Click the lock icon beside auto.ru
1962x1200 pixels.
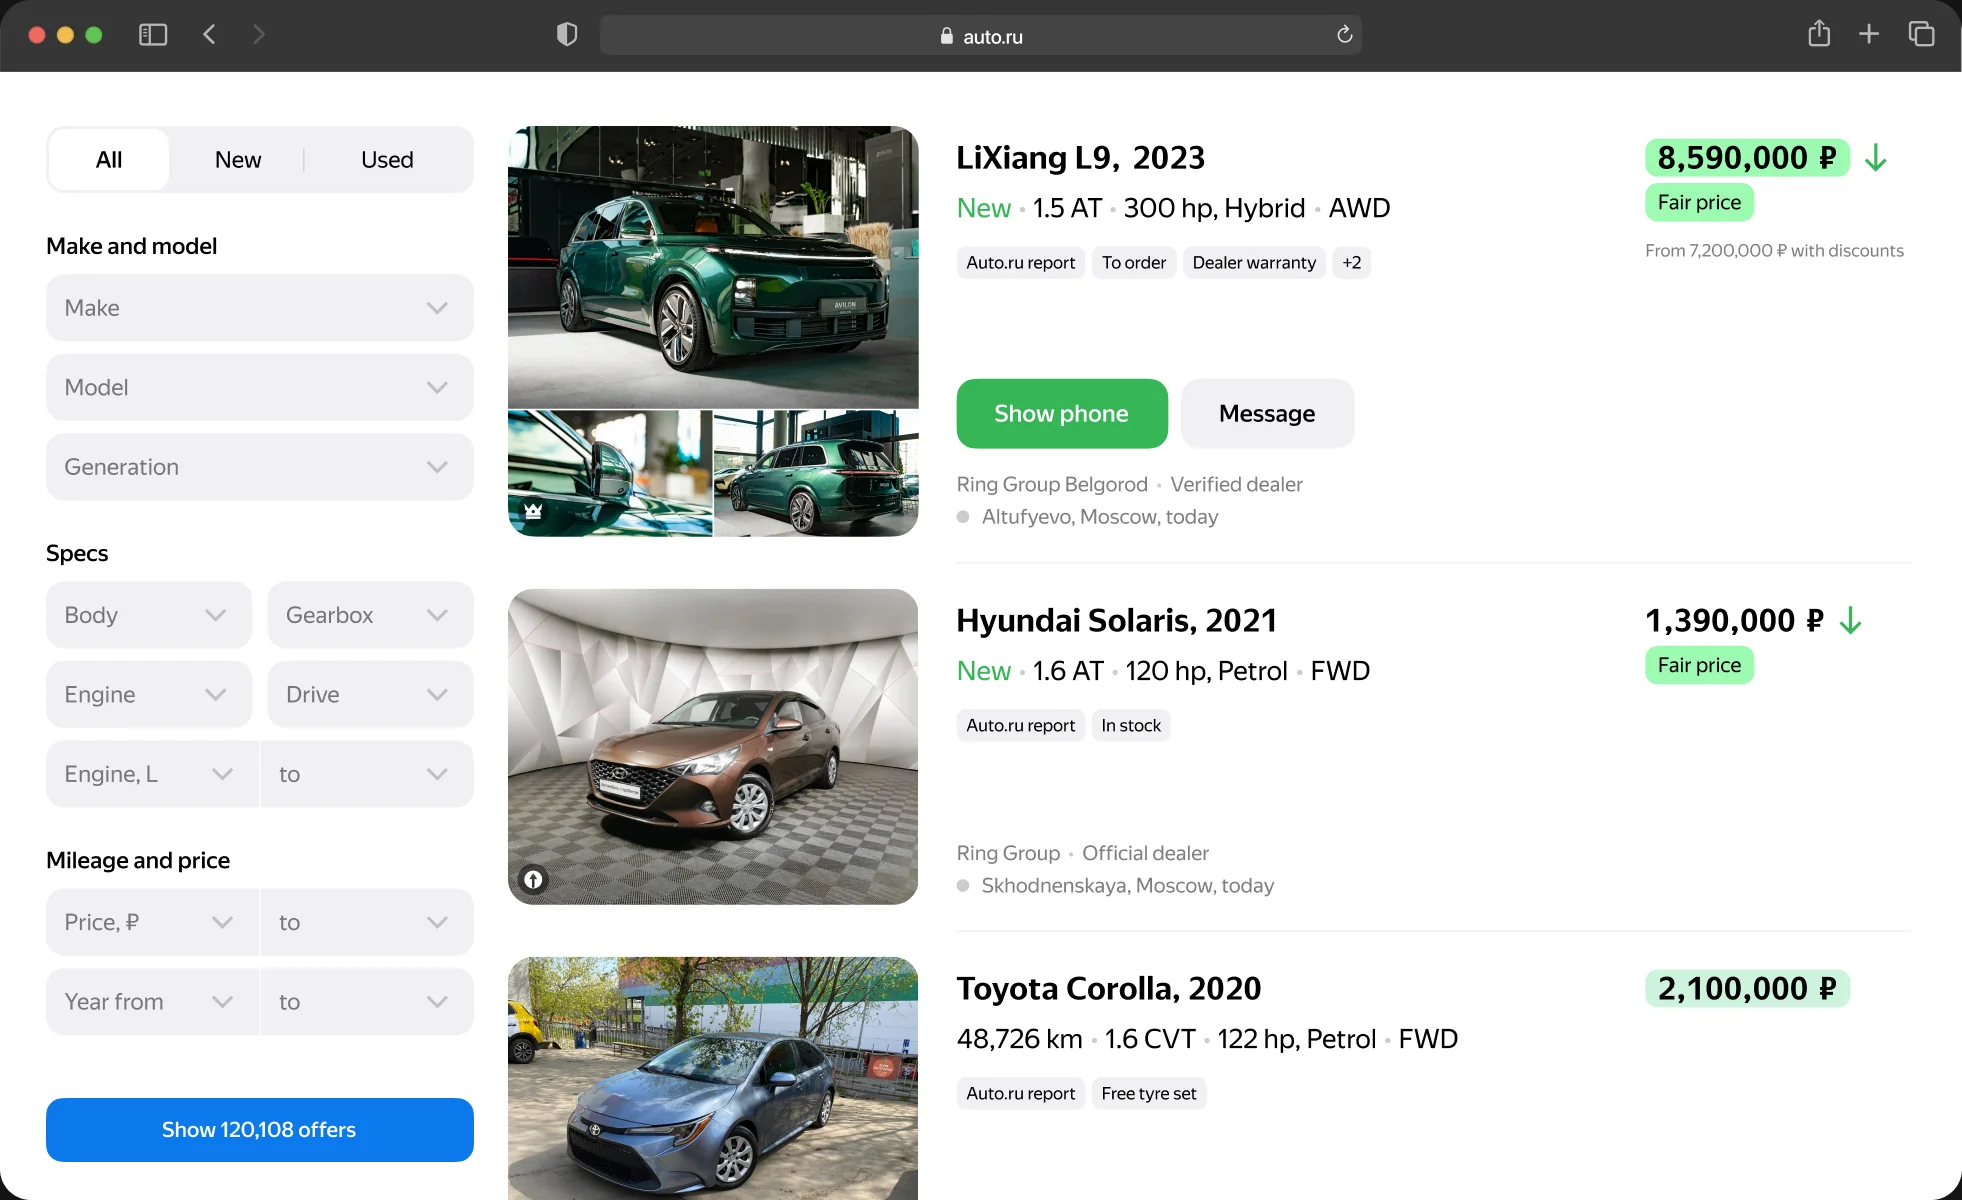pyautogui.click(x=947, y=36)
